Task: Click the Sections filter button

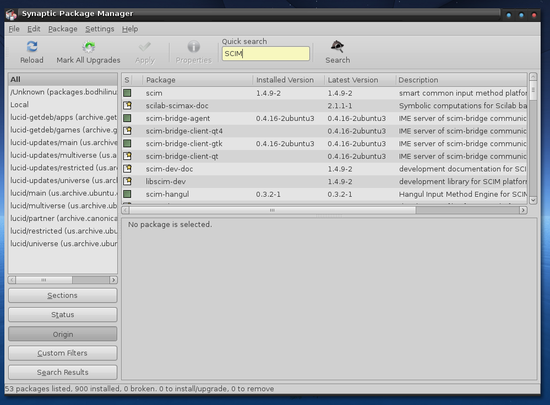Action: pos(63,295)
